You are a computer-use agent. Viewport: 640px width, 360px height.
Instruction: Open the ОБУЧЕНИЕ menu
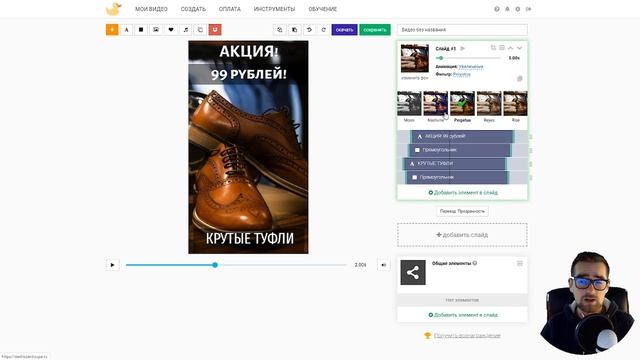click(322, 9)
